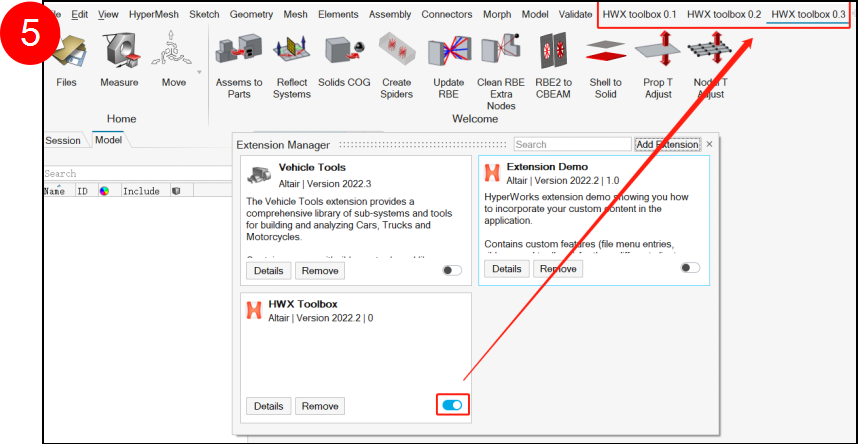Screen dimensions: 858x444
Task: Run the Solids COG tool
Action: (344, 50)
